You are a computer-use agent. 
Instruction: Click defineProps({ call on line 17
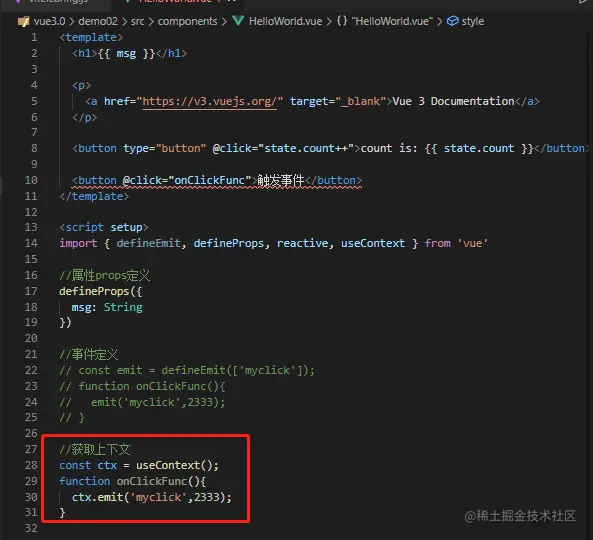(x=101, y=291)
